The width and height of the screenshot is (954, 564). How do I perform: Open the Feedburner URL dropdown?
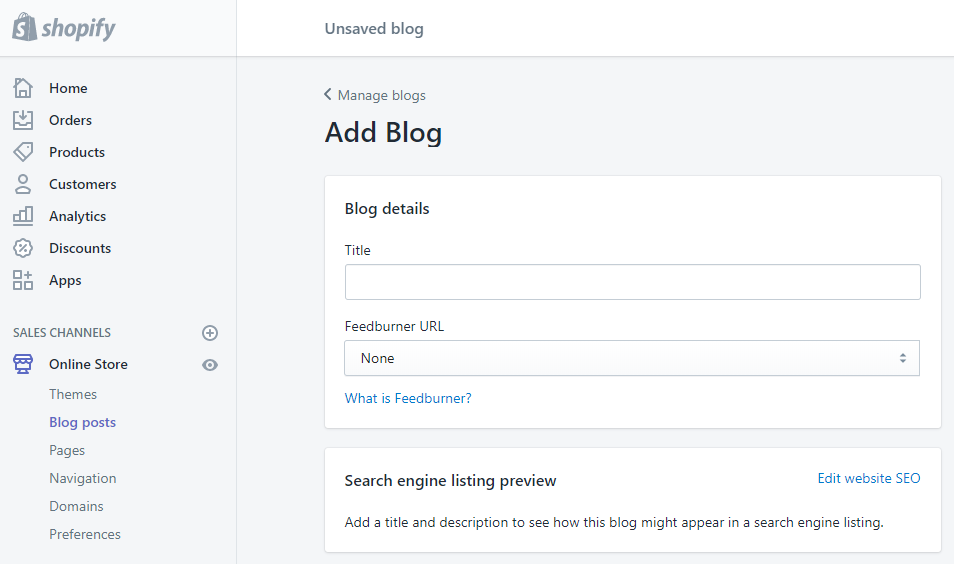(632, 358)
